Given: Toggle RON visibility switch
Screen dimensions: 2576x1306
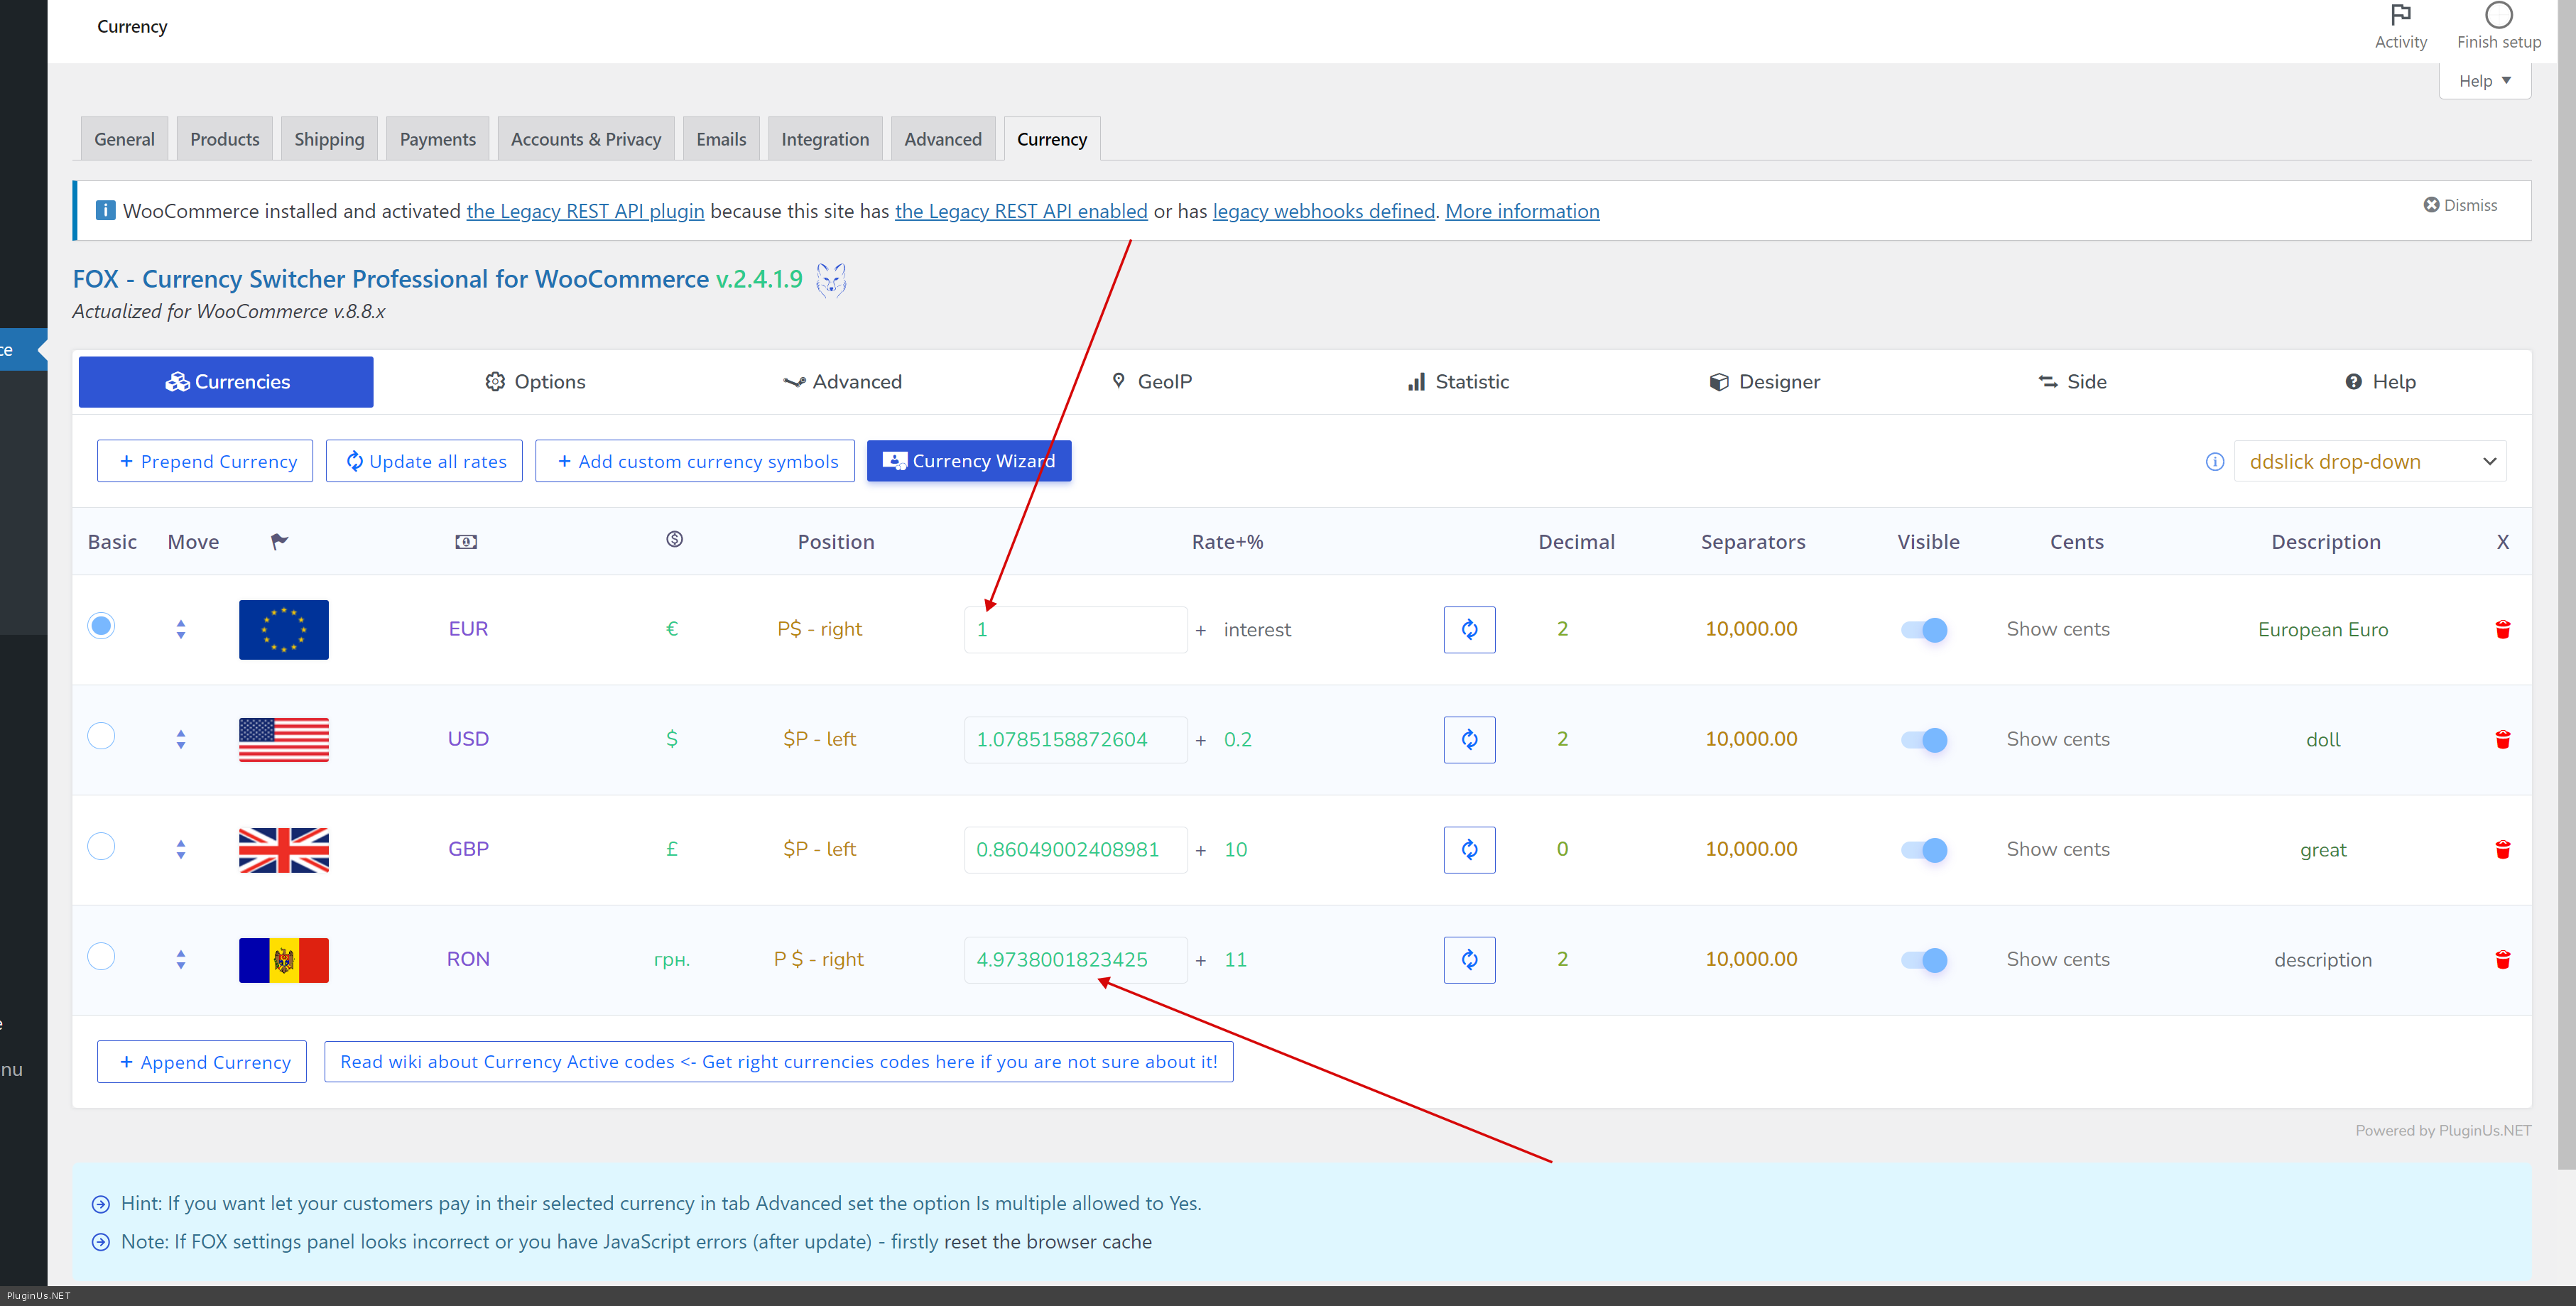Looking at the screenshot, I should 1924,959.
